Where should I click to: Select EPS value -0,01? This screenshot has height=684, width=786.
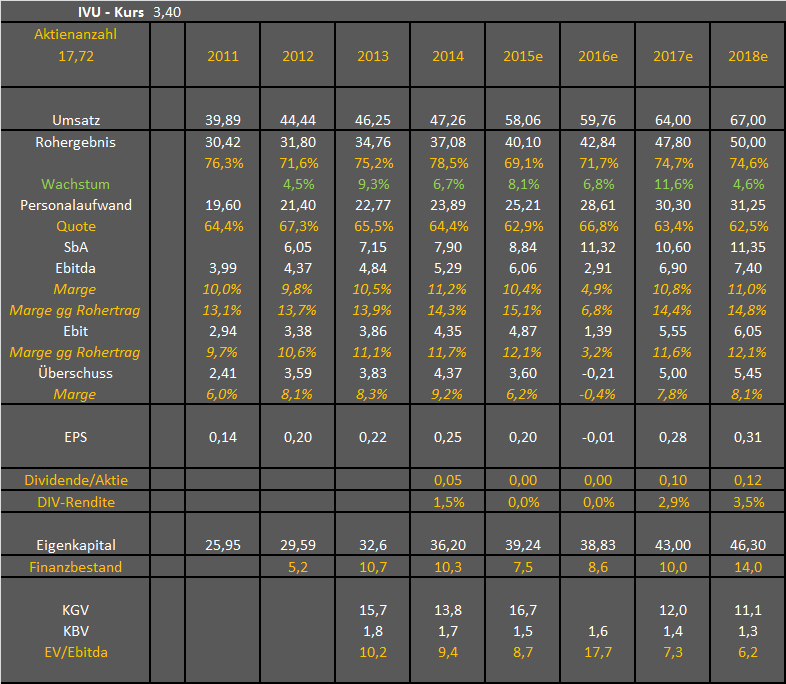pos(598,437)
